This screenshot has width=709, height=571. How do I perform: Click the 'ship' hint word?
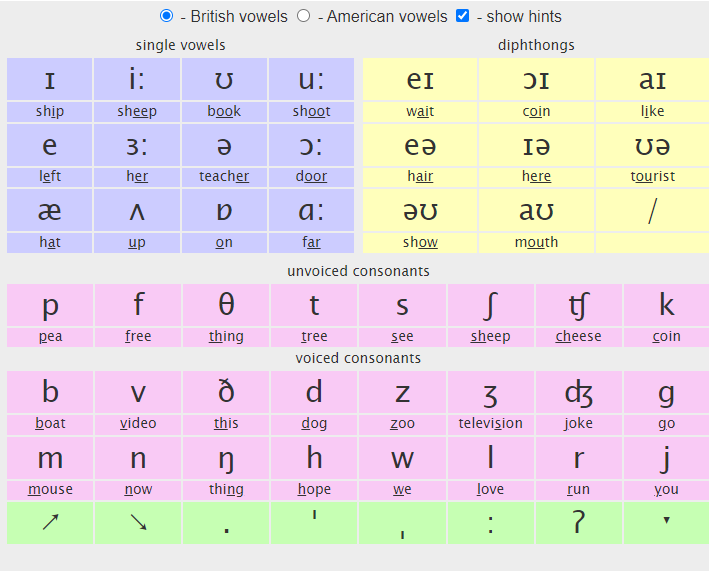click(50, 111)
